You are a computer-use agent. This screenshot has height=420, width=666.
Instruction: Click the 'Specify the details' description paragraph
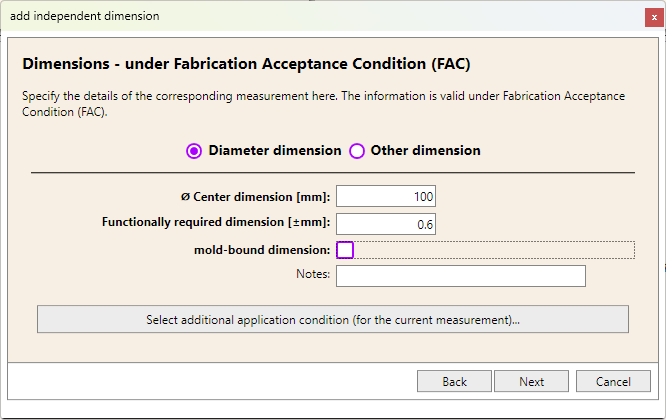pos(323,104)
